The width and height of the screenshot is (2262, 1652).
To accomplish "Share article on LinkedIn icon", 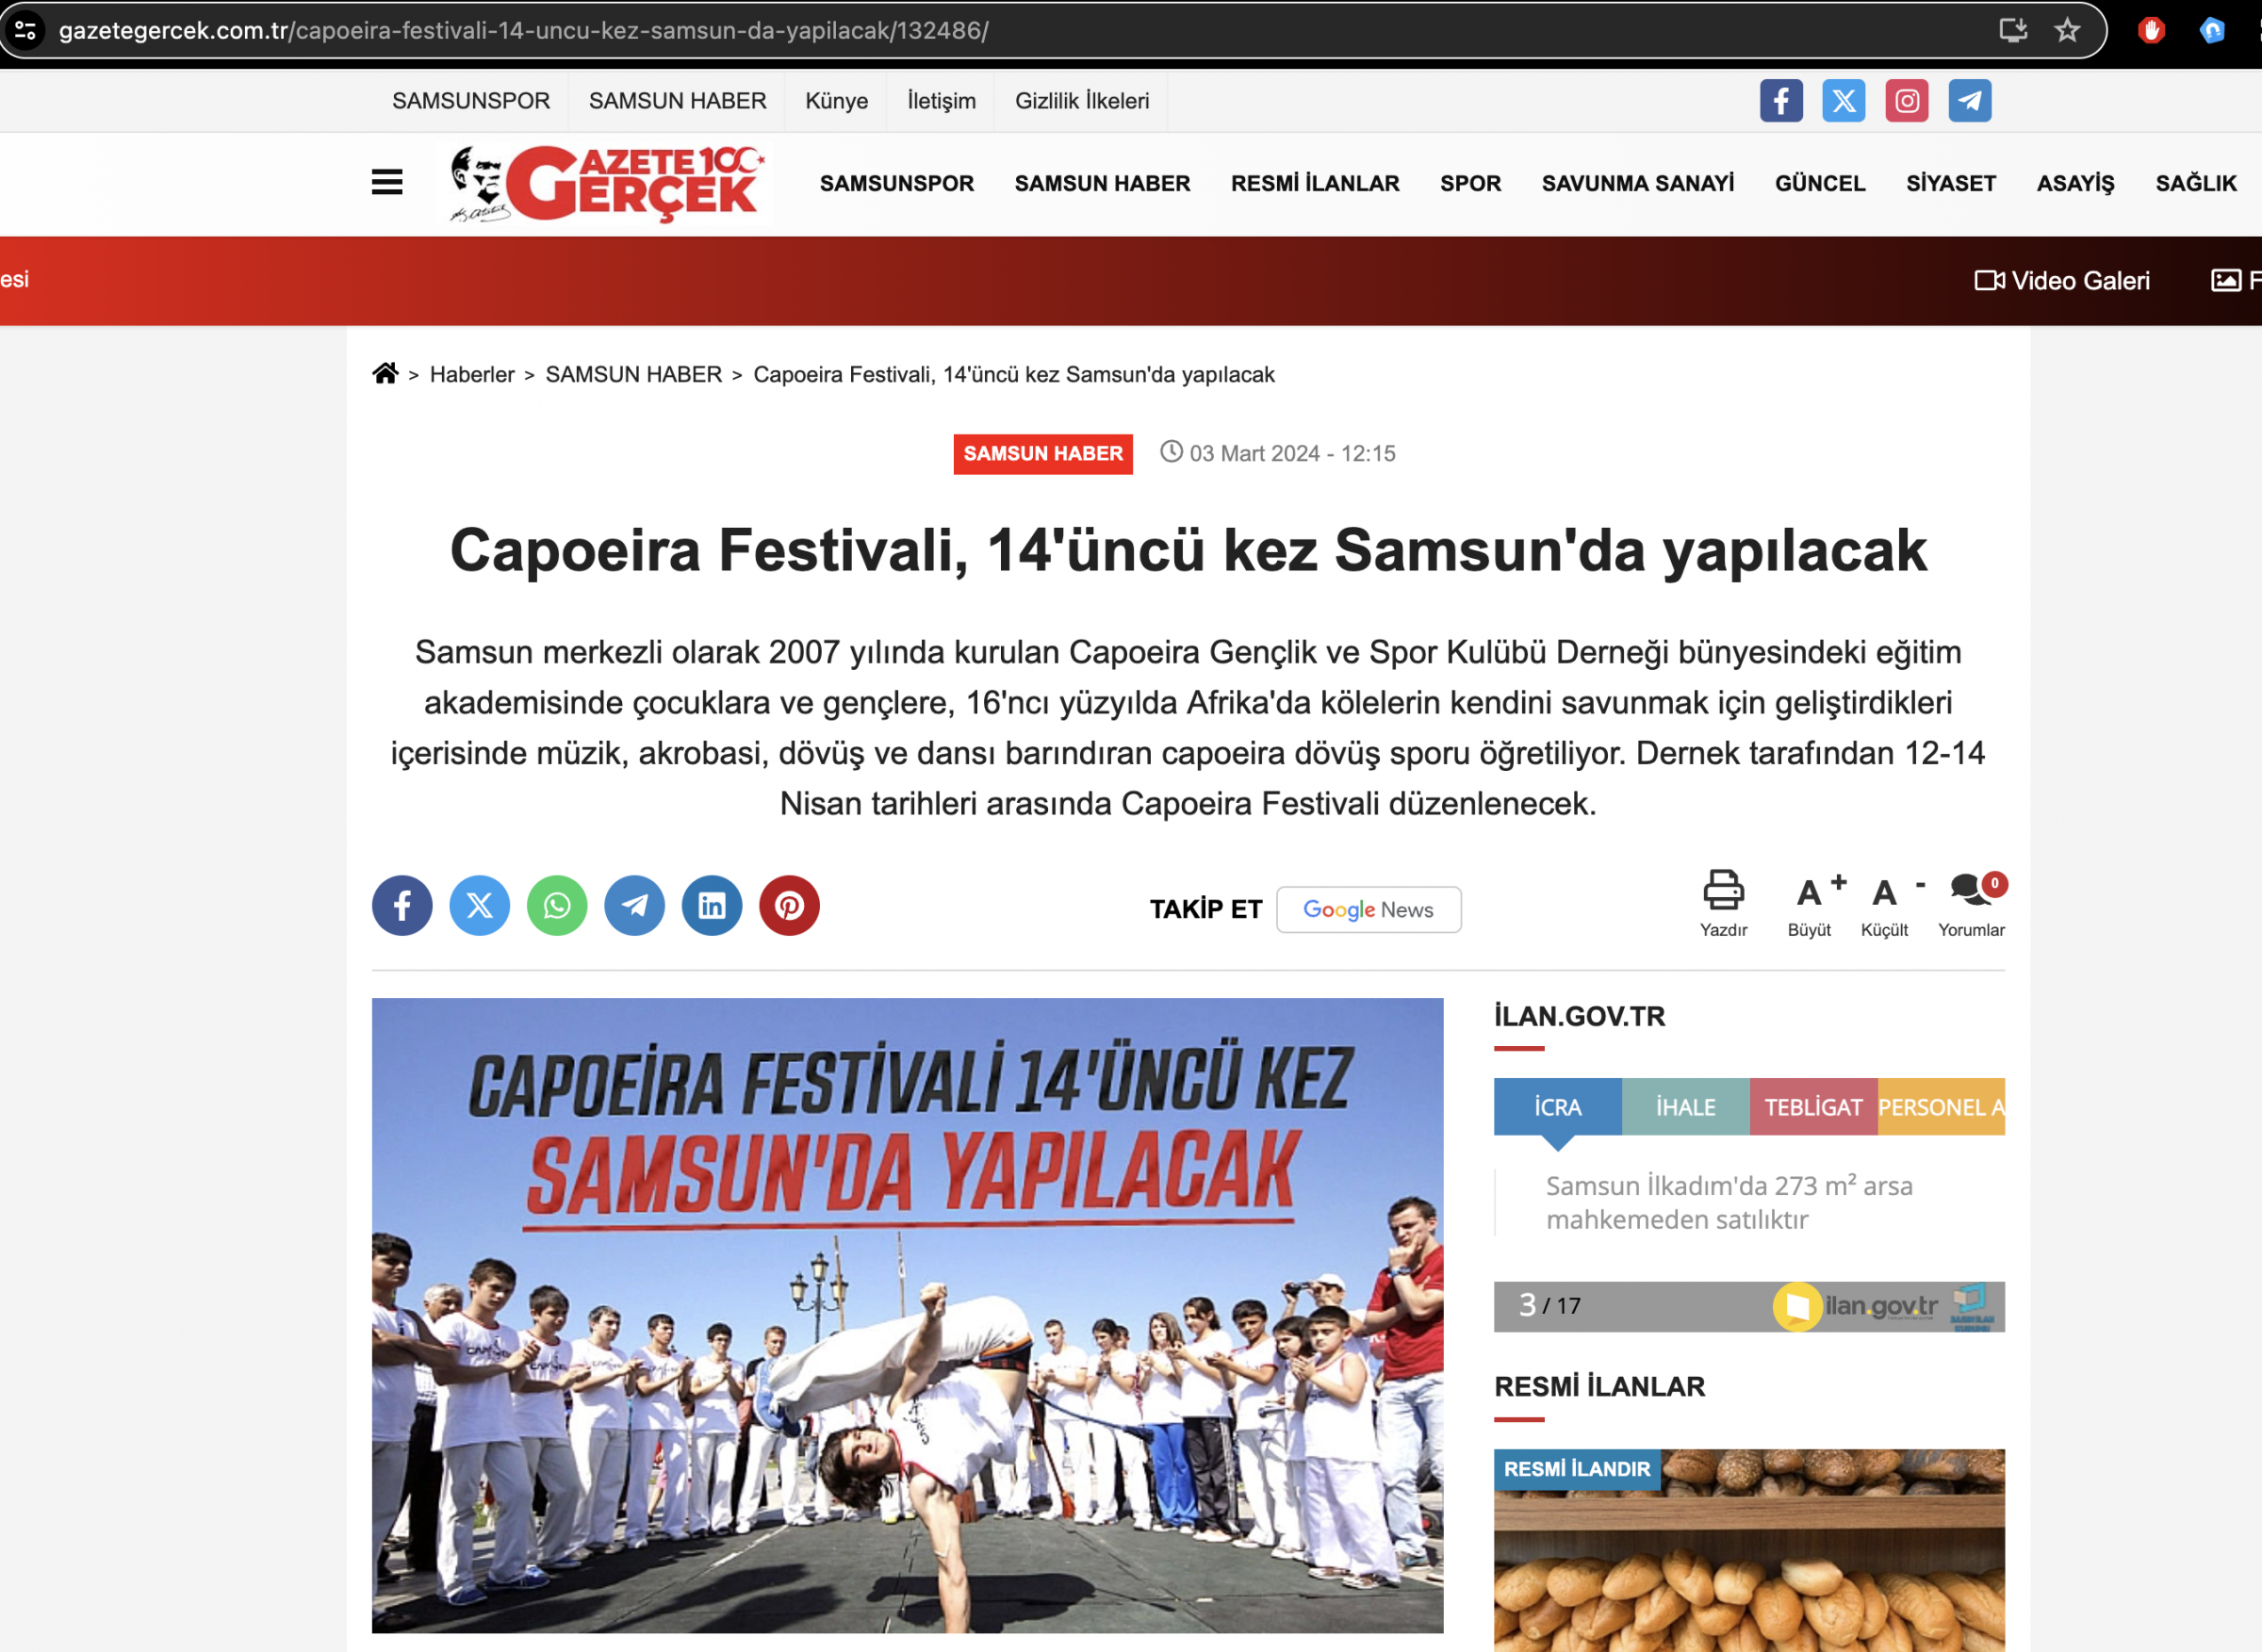I will click(x=712, y=906).
